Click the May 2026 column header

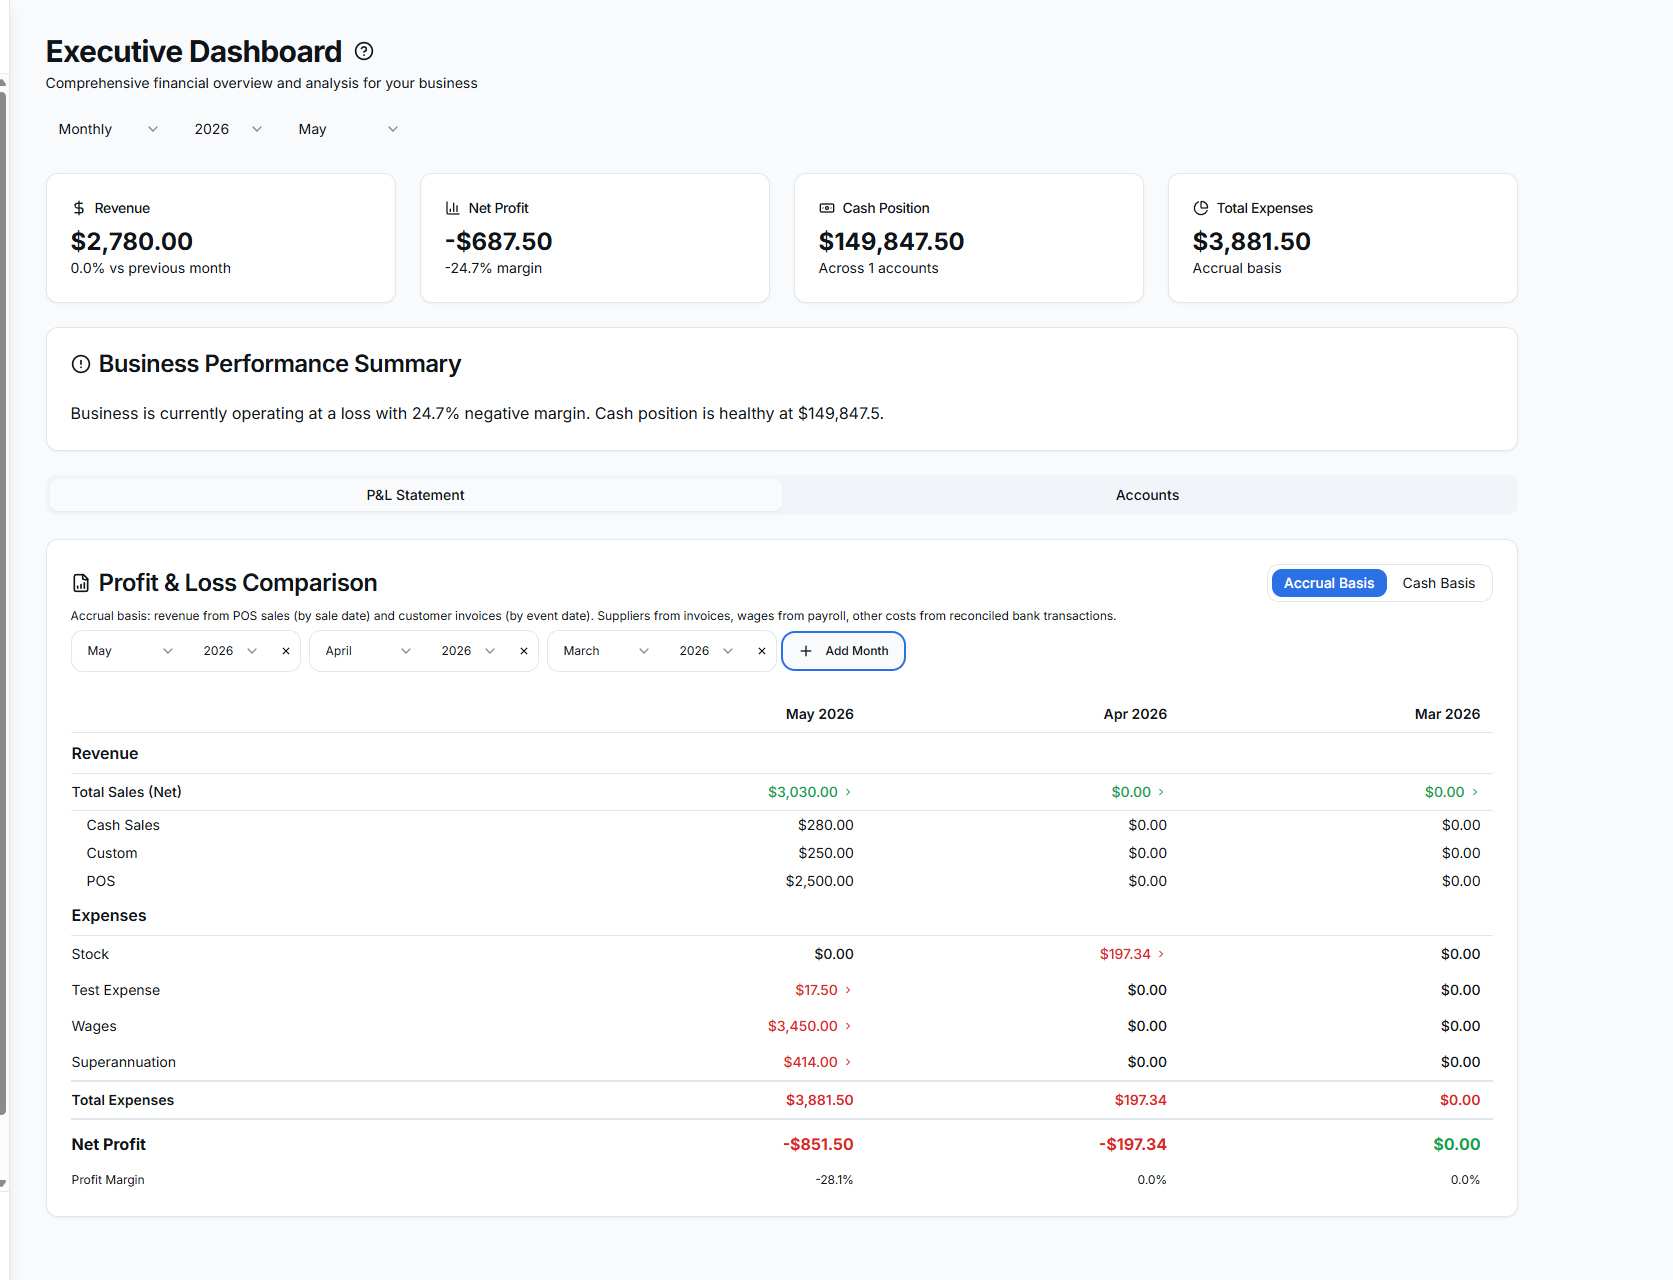[x=819, y=714]
